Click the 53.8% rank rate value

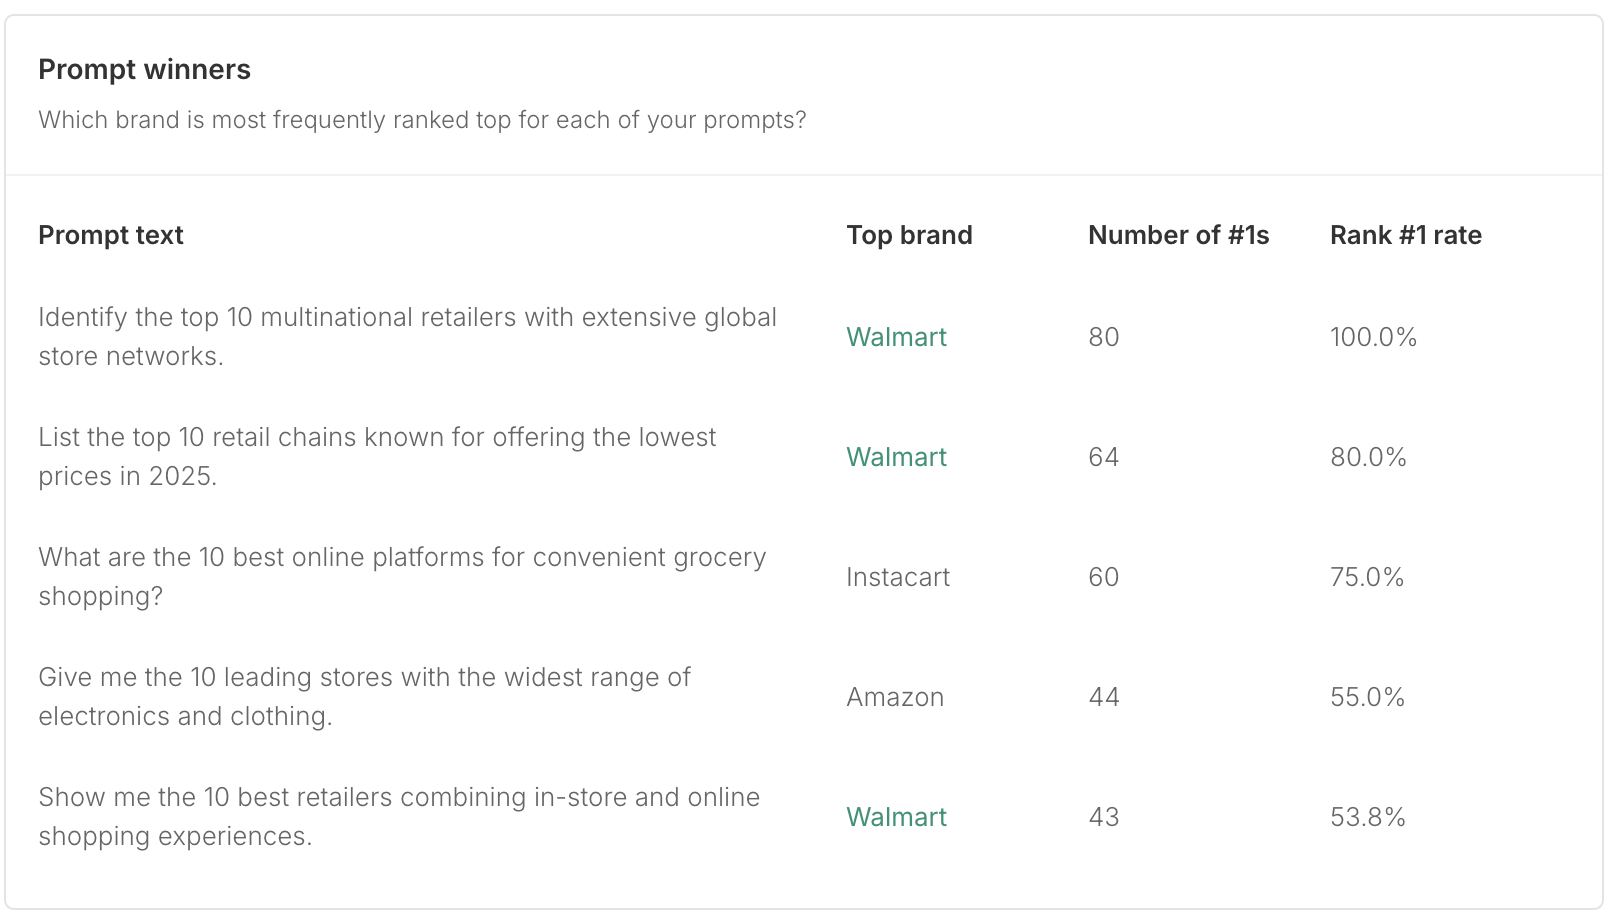click(1368, 817)
